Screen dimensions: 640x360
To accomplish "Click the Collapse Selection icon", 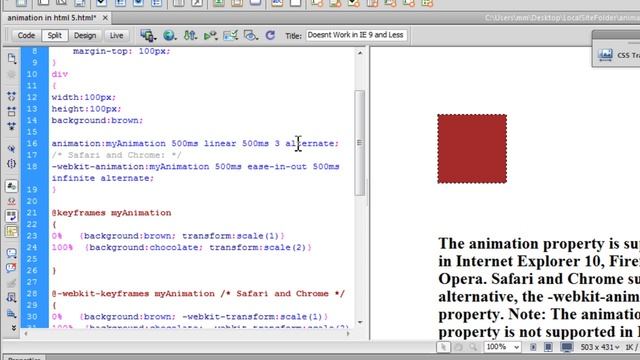I will click(x=11, y=111).
